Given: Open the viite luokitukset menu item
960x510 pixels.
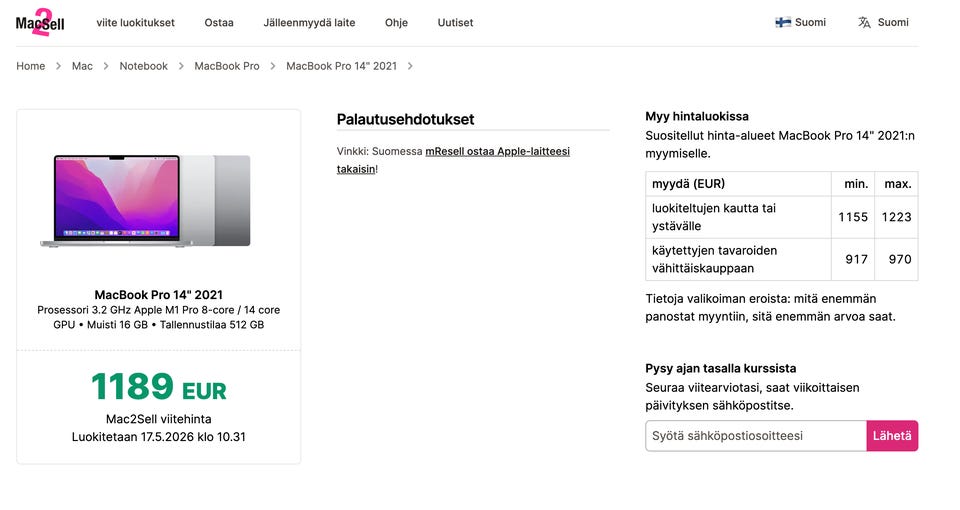Looking at the screenshot, I should tap(135, 23).
